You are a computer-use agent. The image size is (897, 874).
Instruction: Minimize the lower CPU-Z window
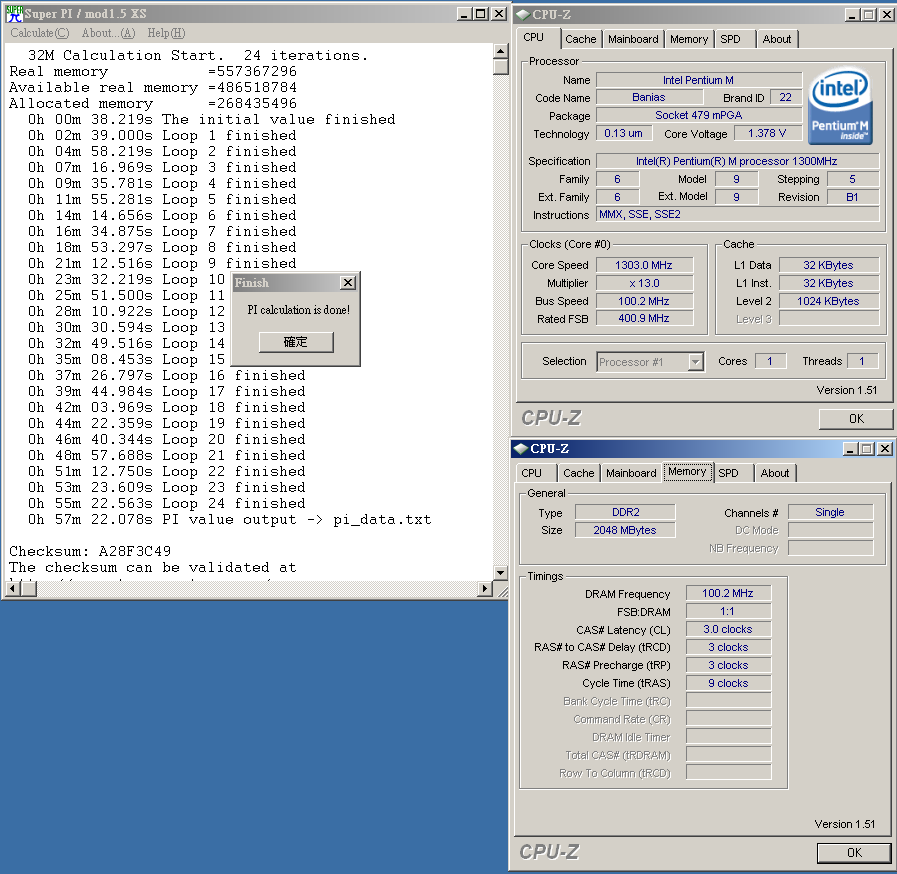[x=850, y=448]
